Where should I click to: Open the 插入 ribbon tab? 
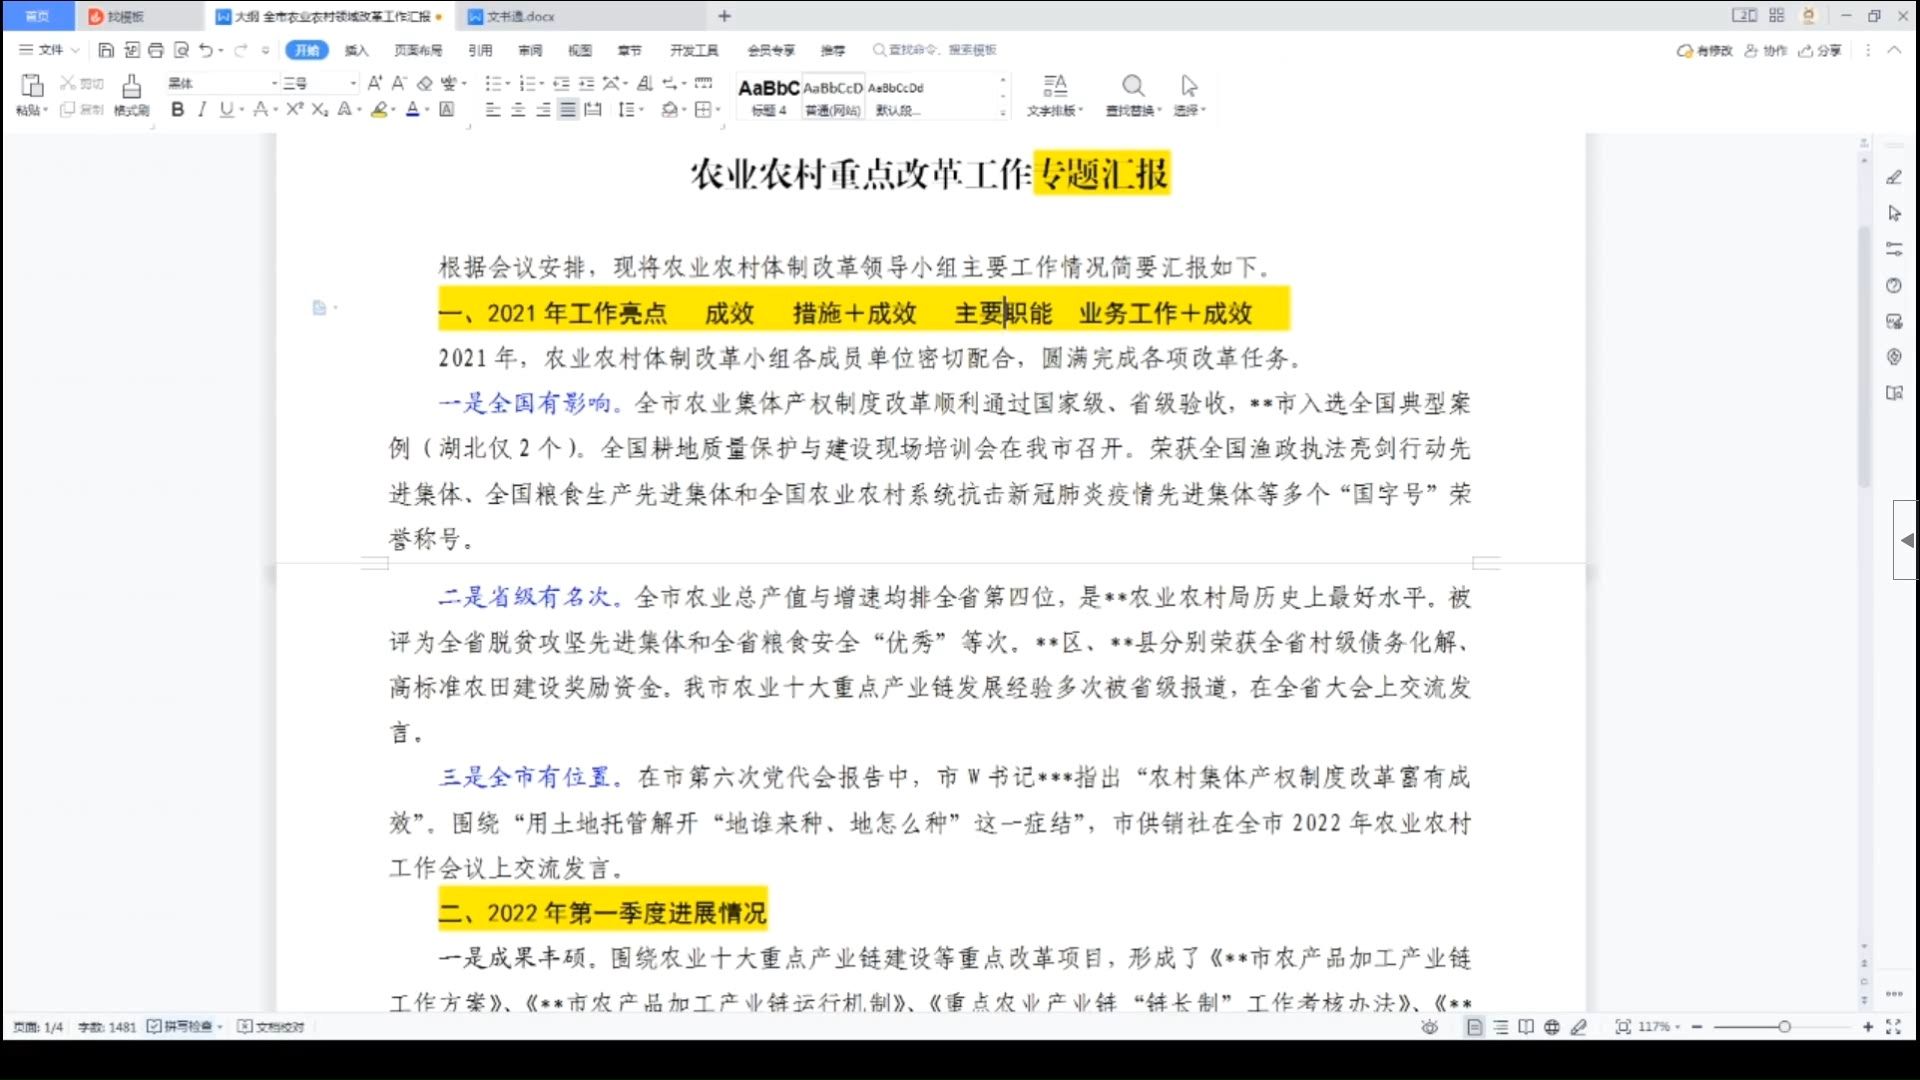point(356,50)
